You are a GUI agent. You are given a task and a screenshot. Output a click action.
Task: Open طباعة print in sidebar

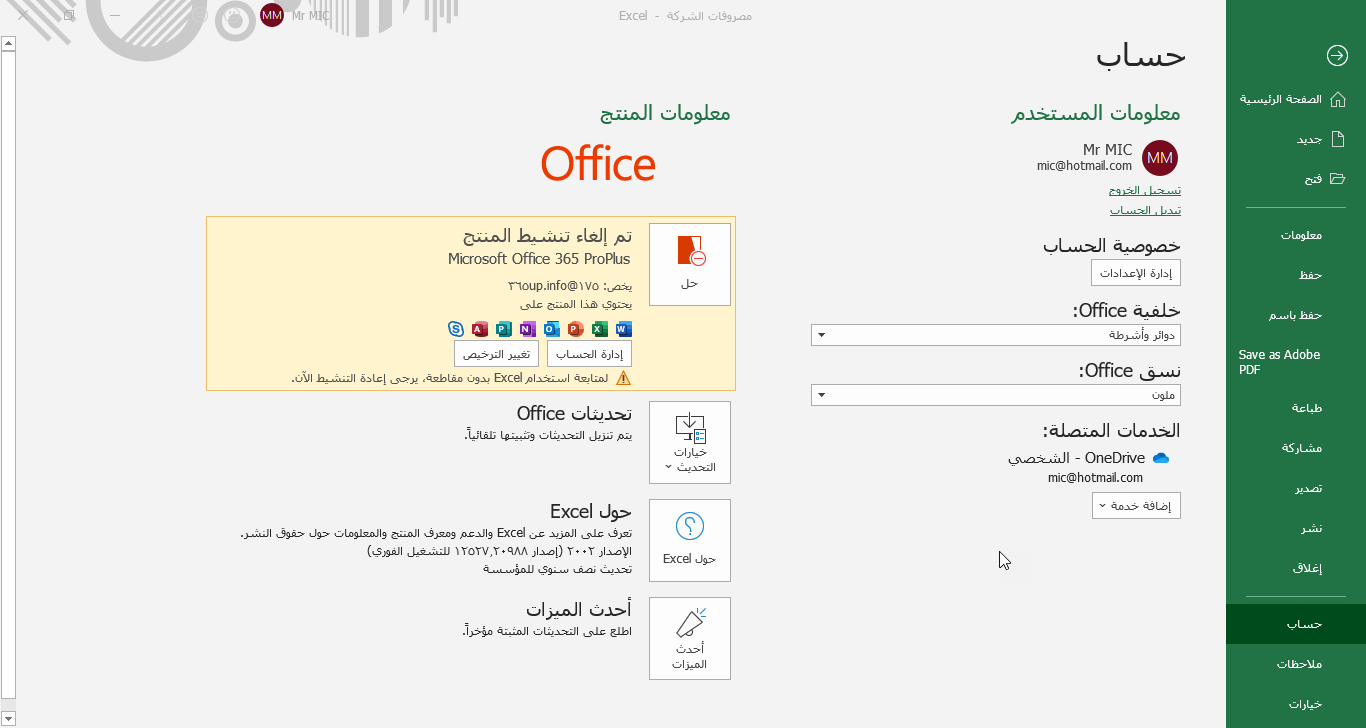[1296, 408]
